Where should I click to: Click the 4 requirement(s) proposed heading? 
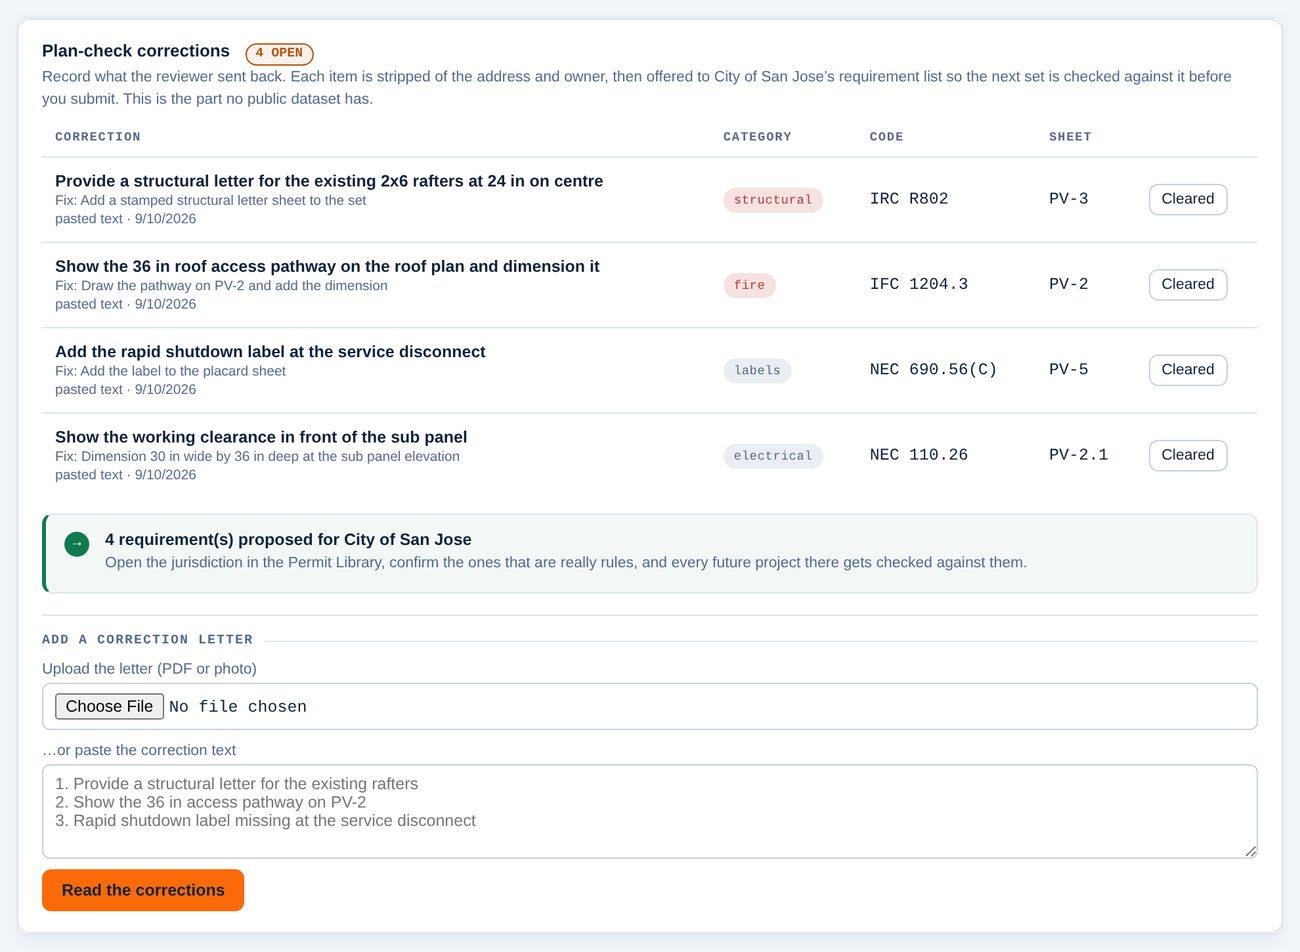pyautogui.click(x=288, y=540)
